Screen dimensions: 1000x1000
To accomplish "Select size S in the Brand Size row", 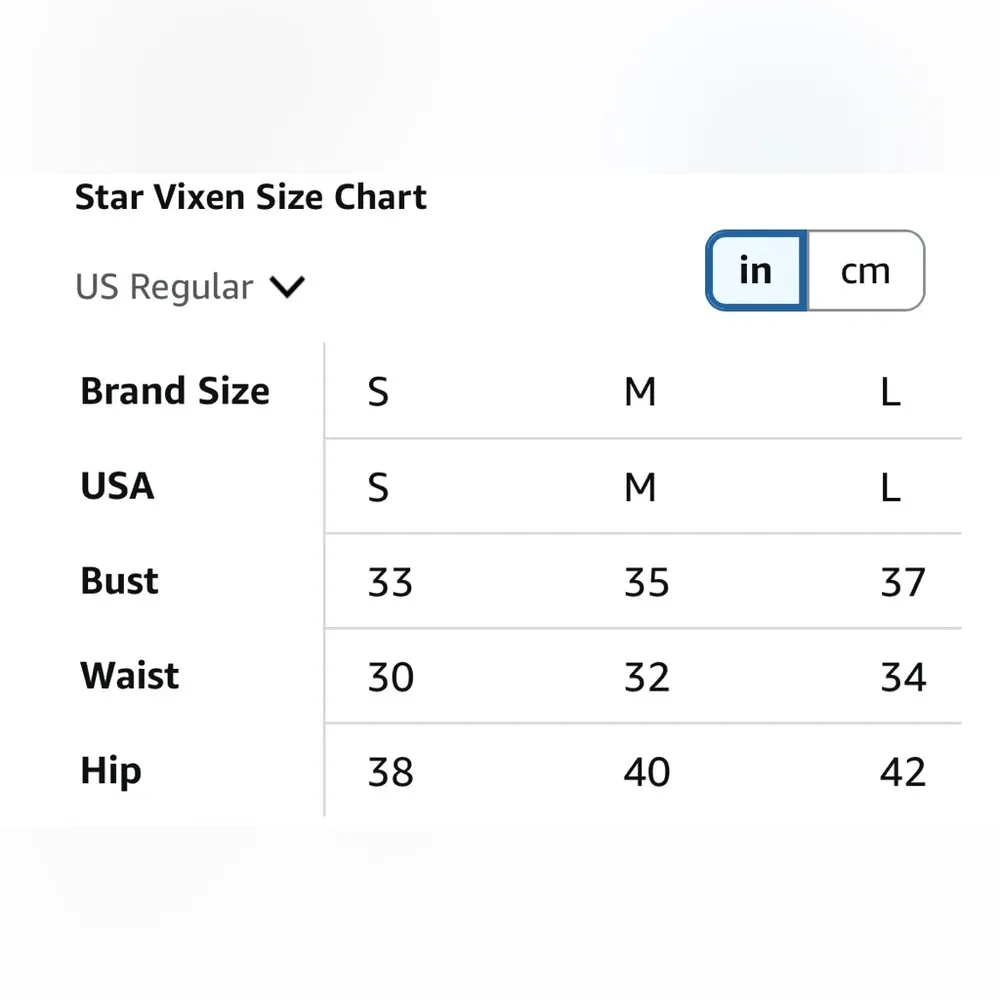I will (378, 392).
